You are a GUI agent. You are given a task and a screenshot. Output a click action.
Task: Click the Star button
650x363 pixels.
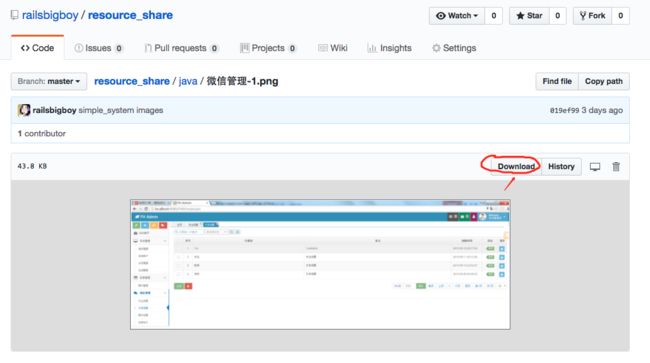click(529, 16)
